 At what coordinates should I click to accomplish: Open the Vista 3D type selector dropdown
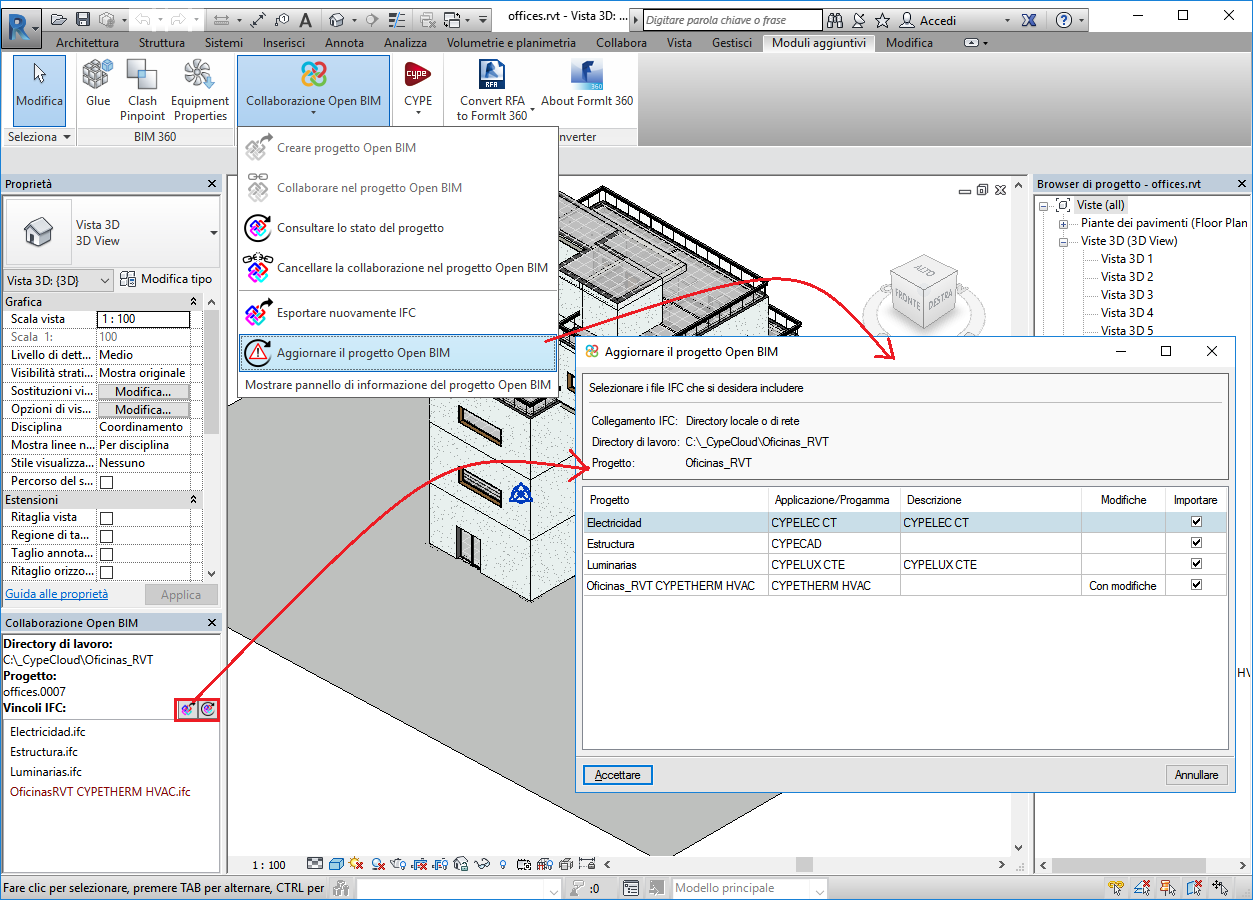tap(213, 233)
